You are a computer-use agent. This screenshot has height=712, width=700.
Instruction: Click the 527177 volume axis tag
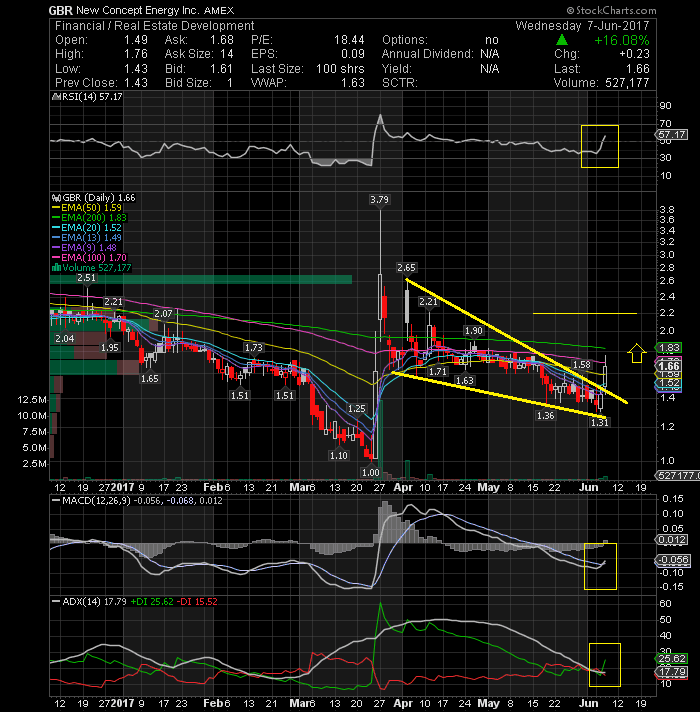[677, 475]
